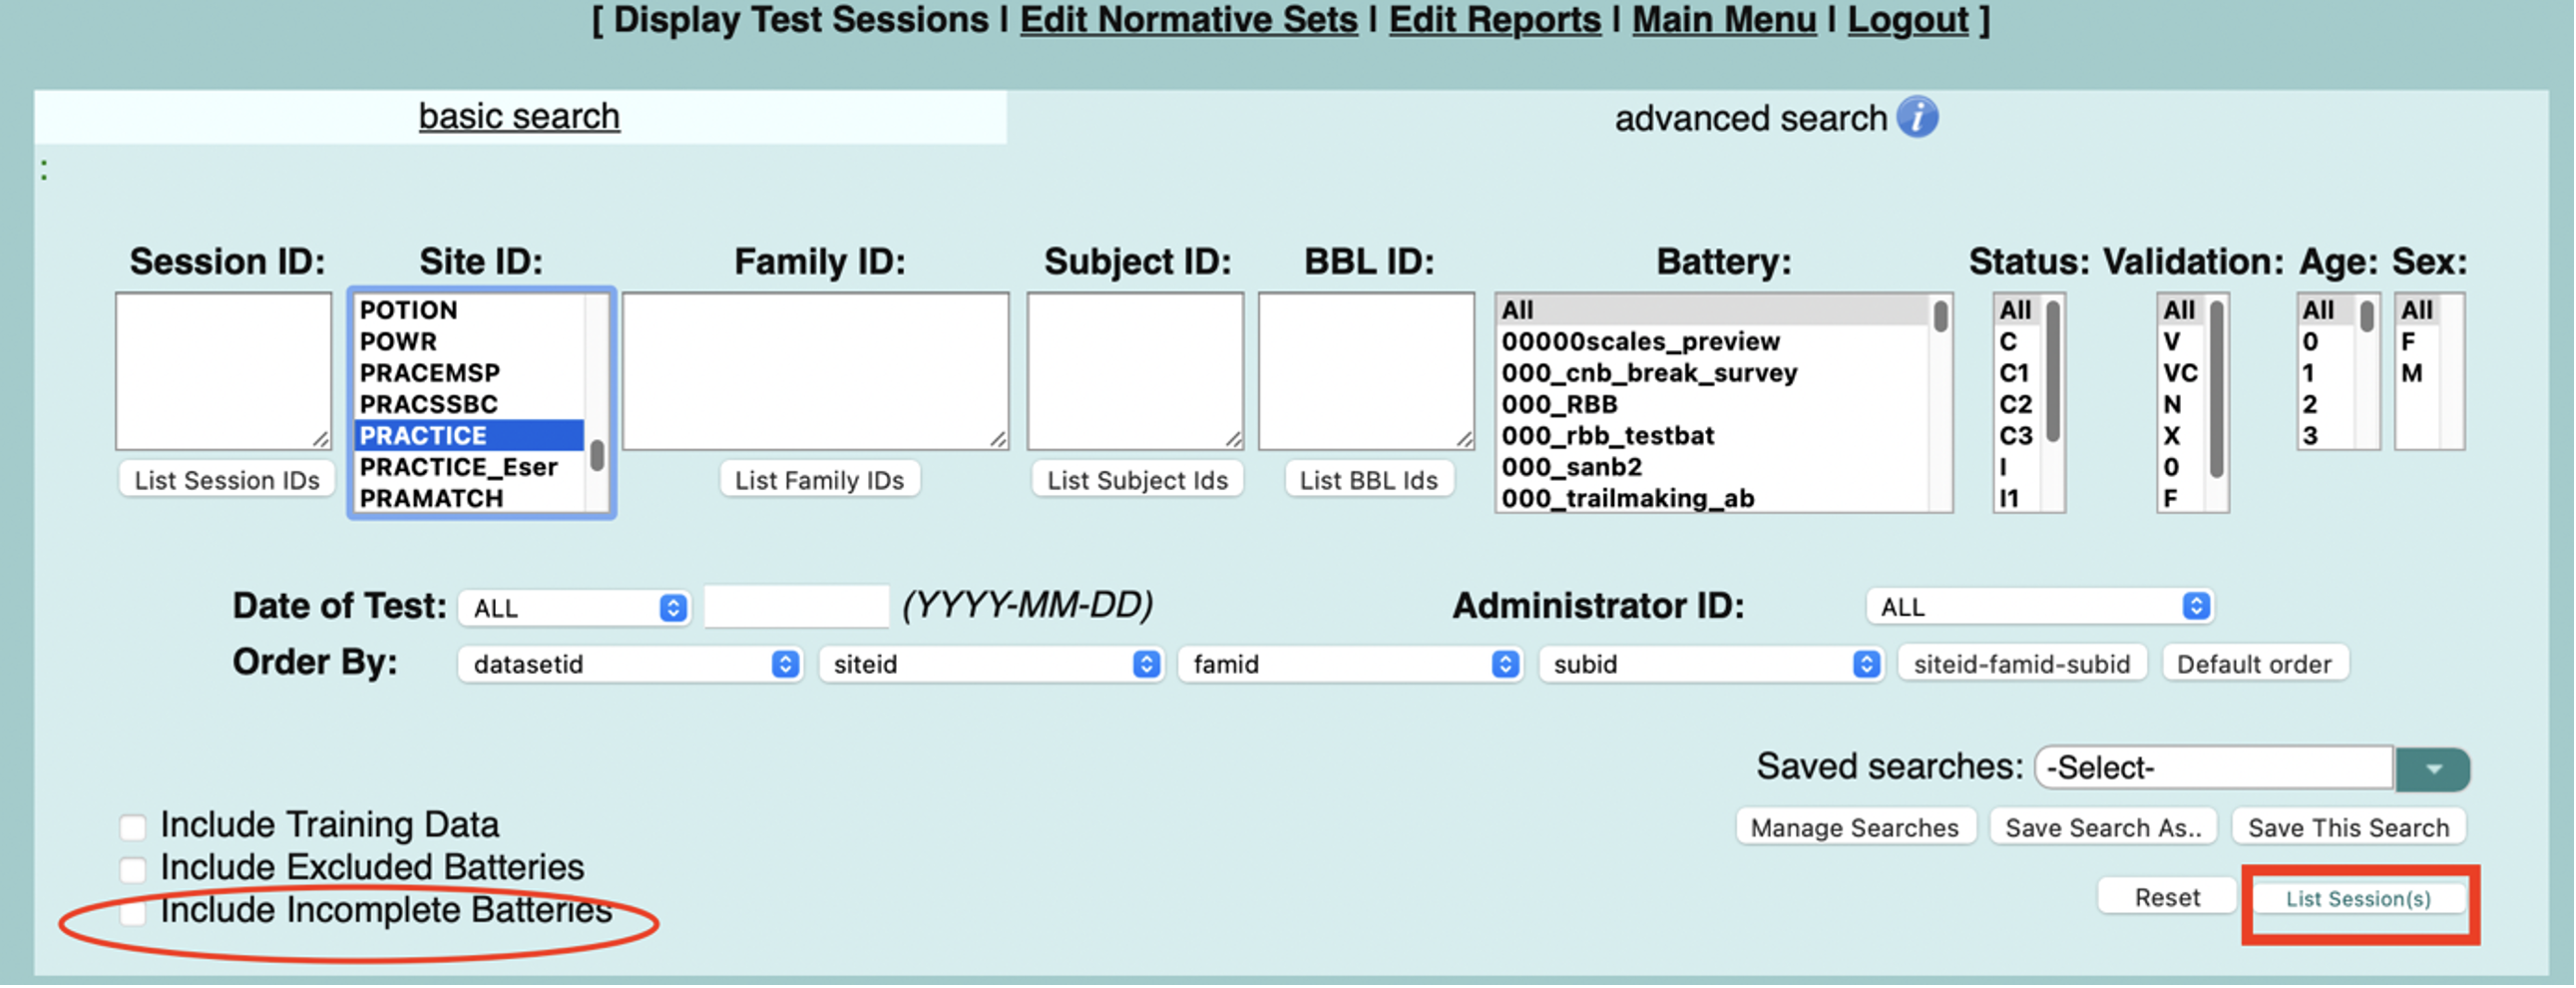Select F in the Sex list
Screen dimensions: 2576x988
click(2419, 342)
